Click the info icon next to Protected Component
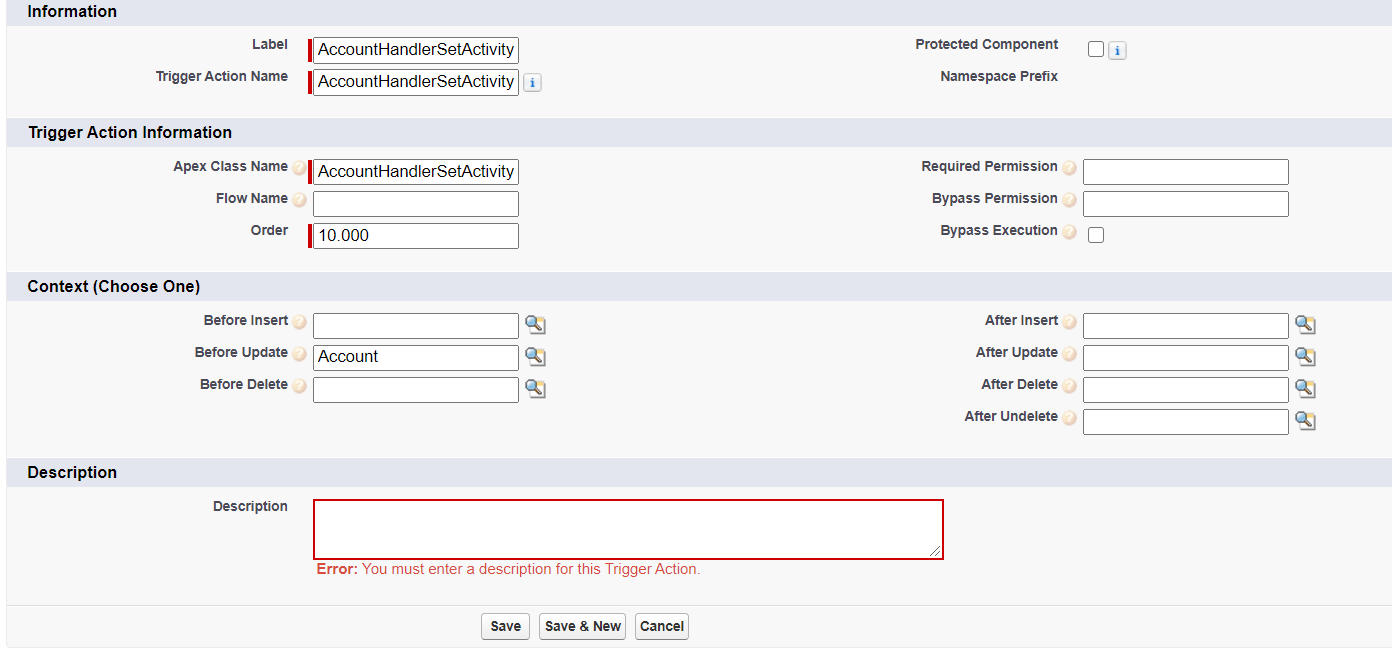The width and height of the screenshot is (1392, 654). [1117, 50]
